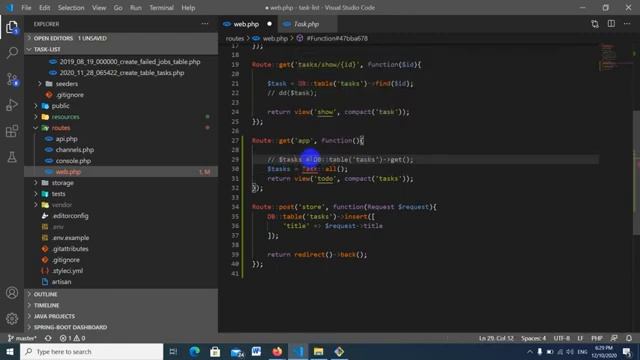Expand the seeders folder

tap(67, 84)
